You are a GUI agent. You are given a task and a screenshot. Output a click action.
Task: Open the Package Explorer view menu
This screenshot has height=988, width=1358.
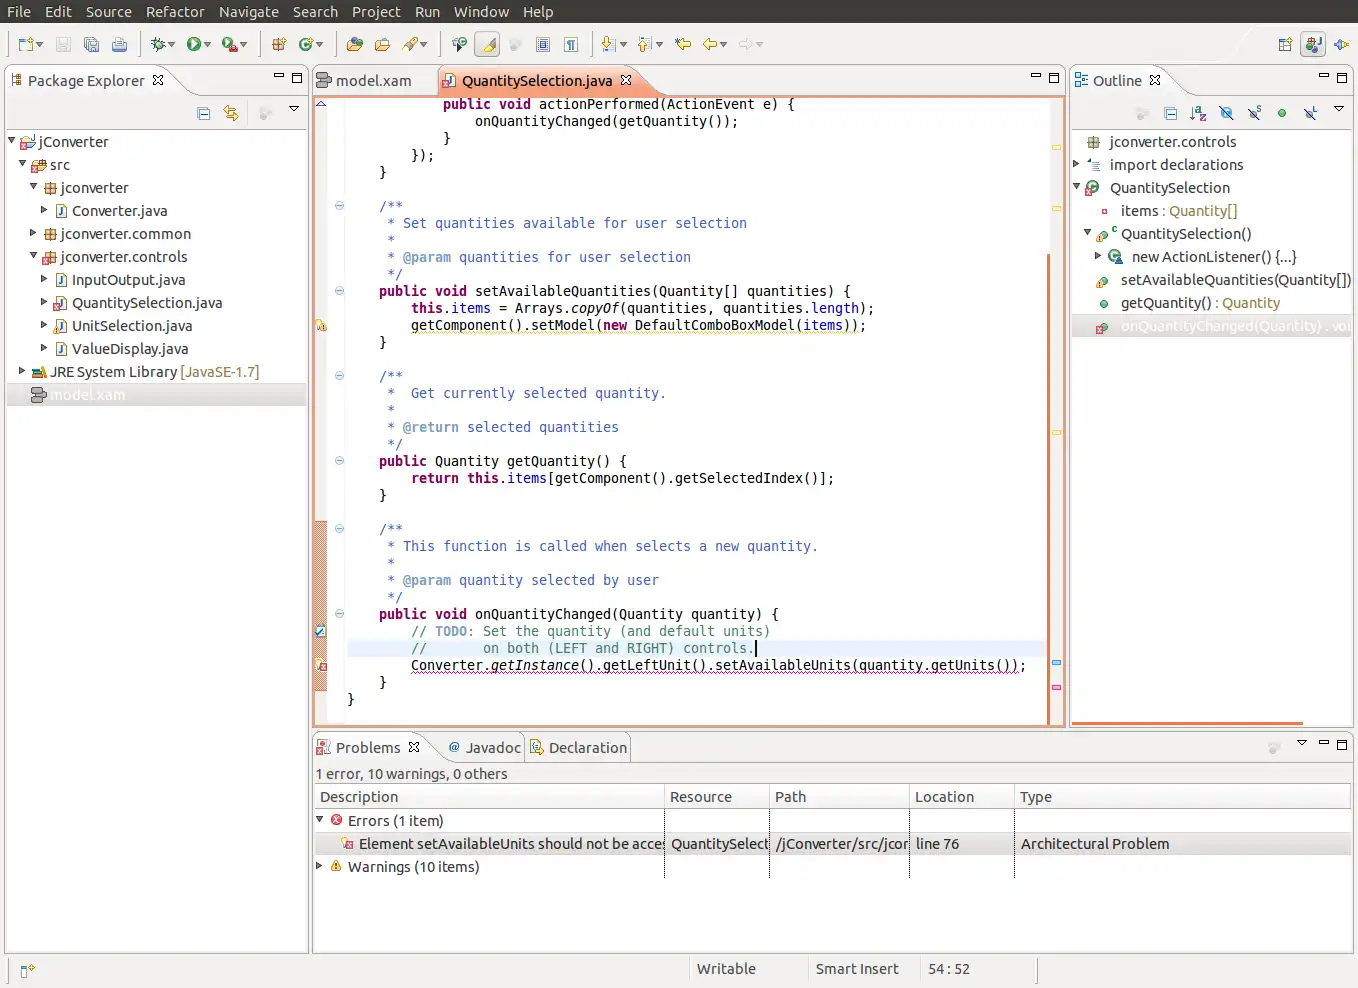pos(294,109)
